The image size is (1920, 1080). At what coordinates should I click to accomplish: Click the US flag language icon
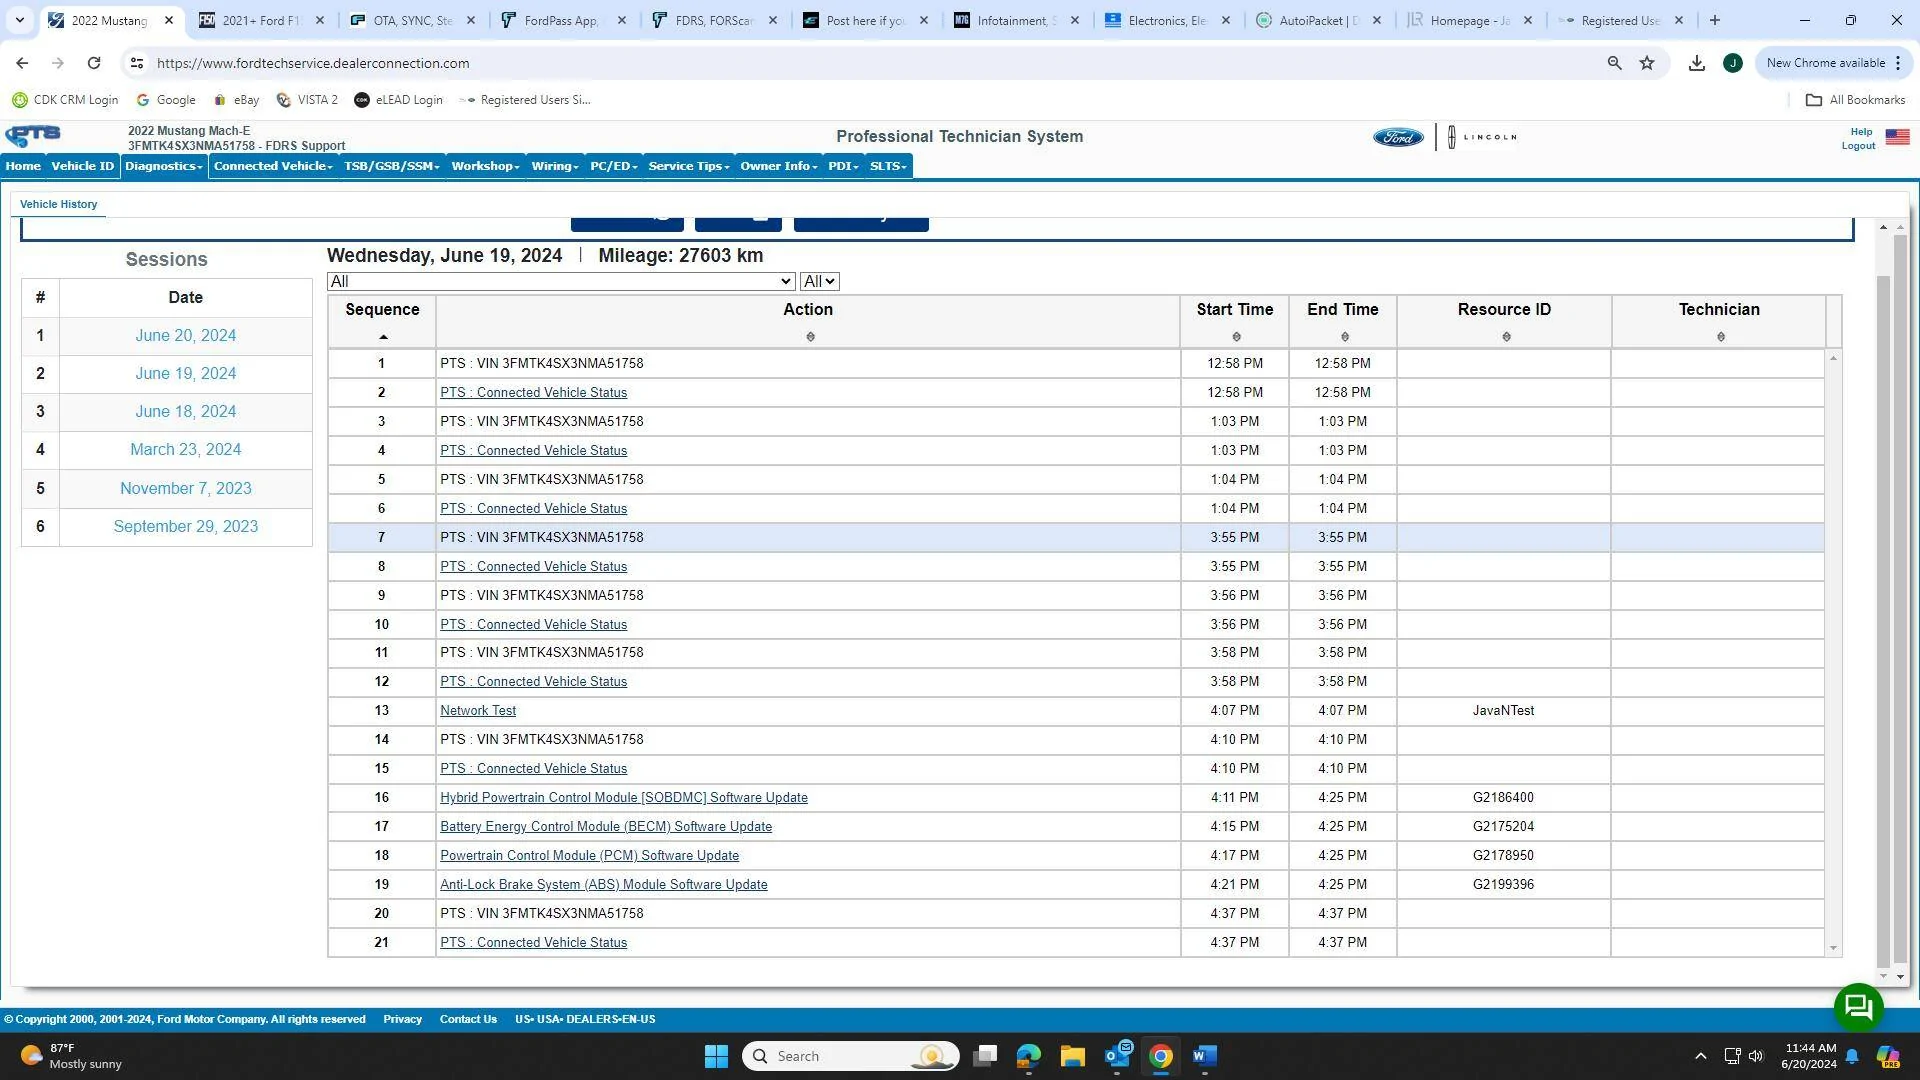point(1897,137)
